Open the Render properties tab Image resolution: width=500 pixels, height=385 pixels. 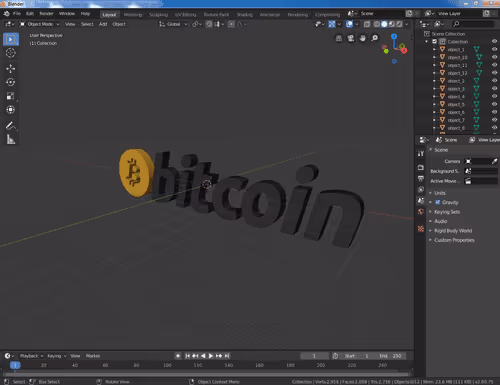coord(421,167)
